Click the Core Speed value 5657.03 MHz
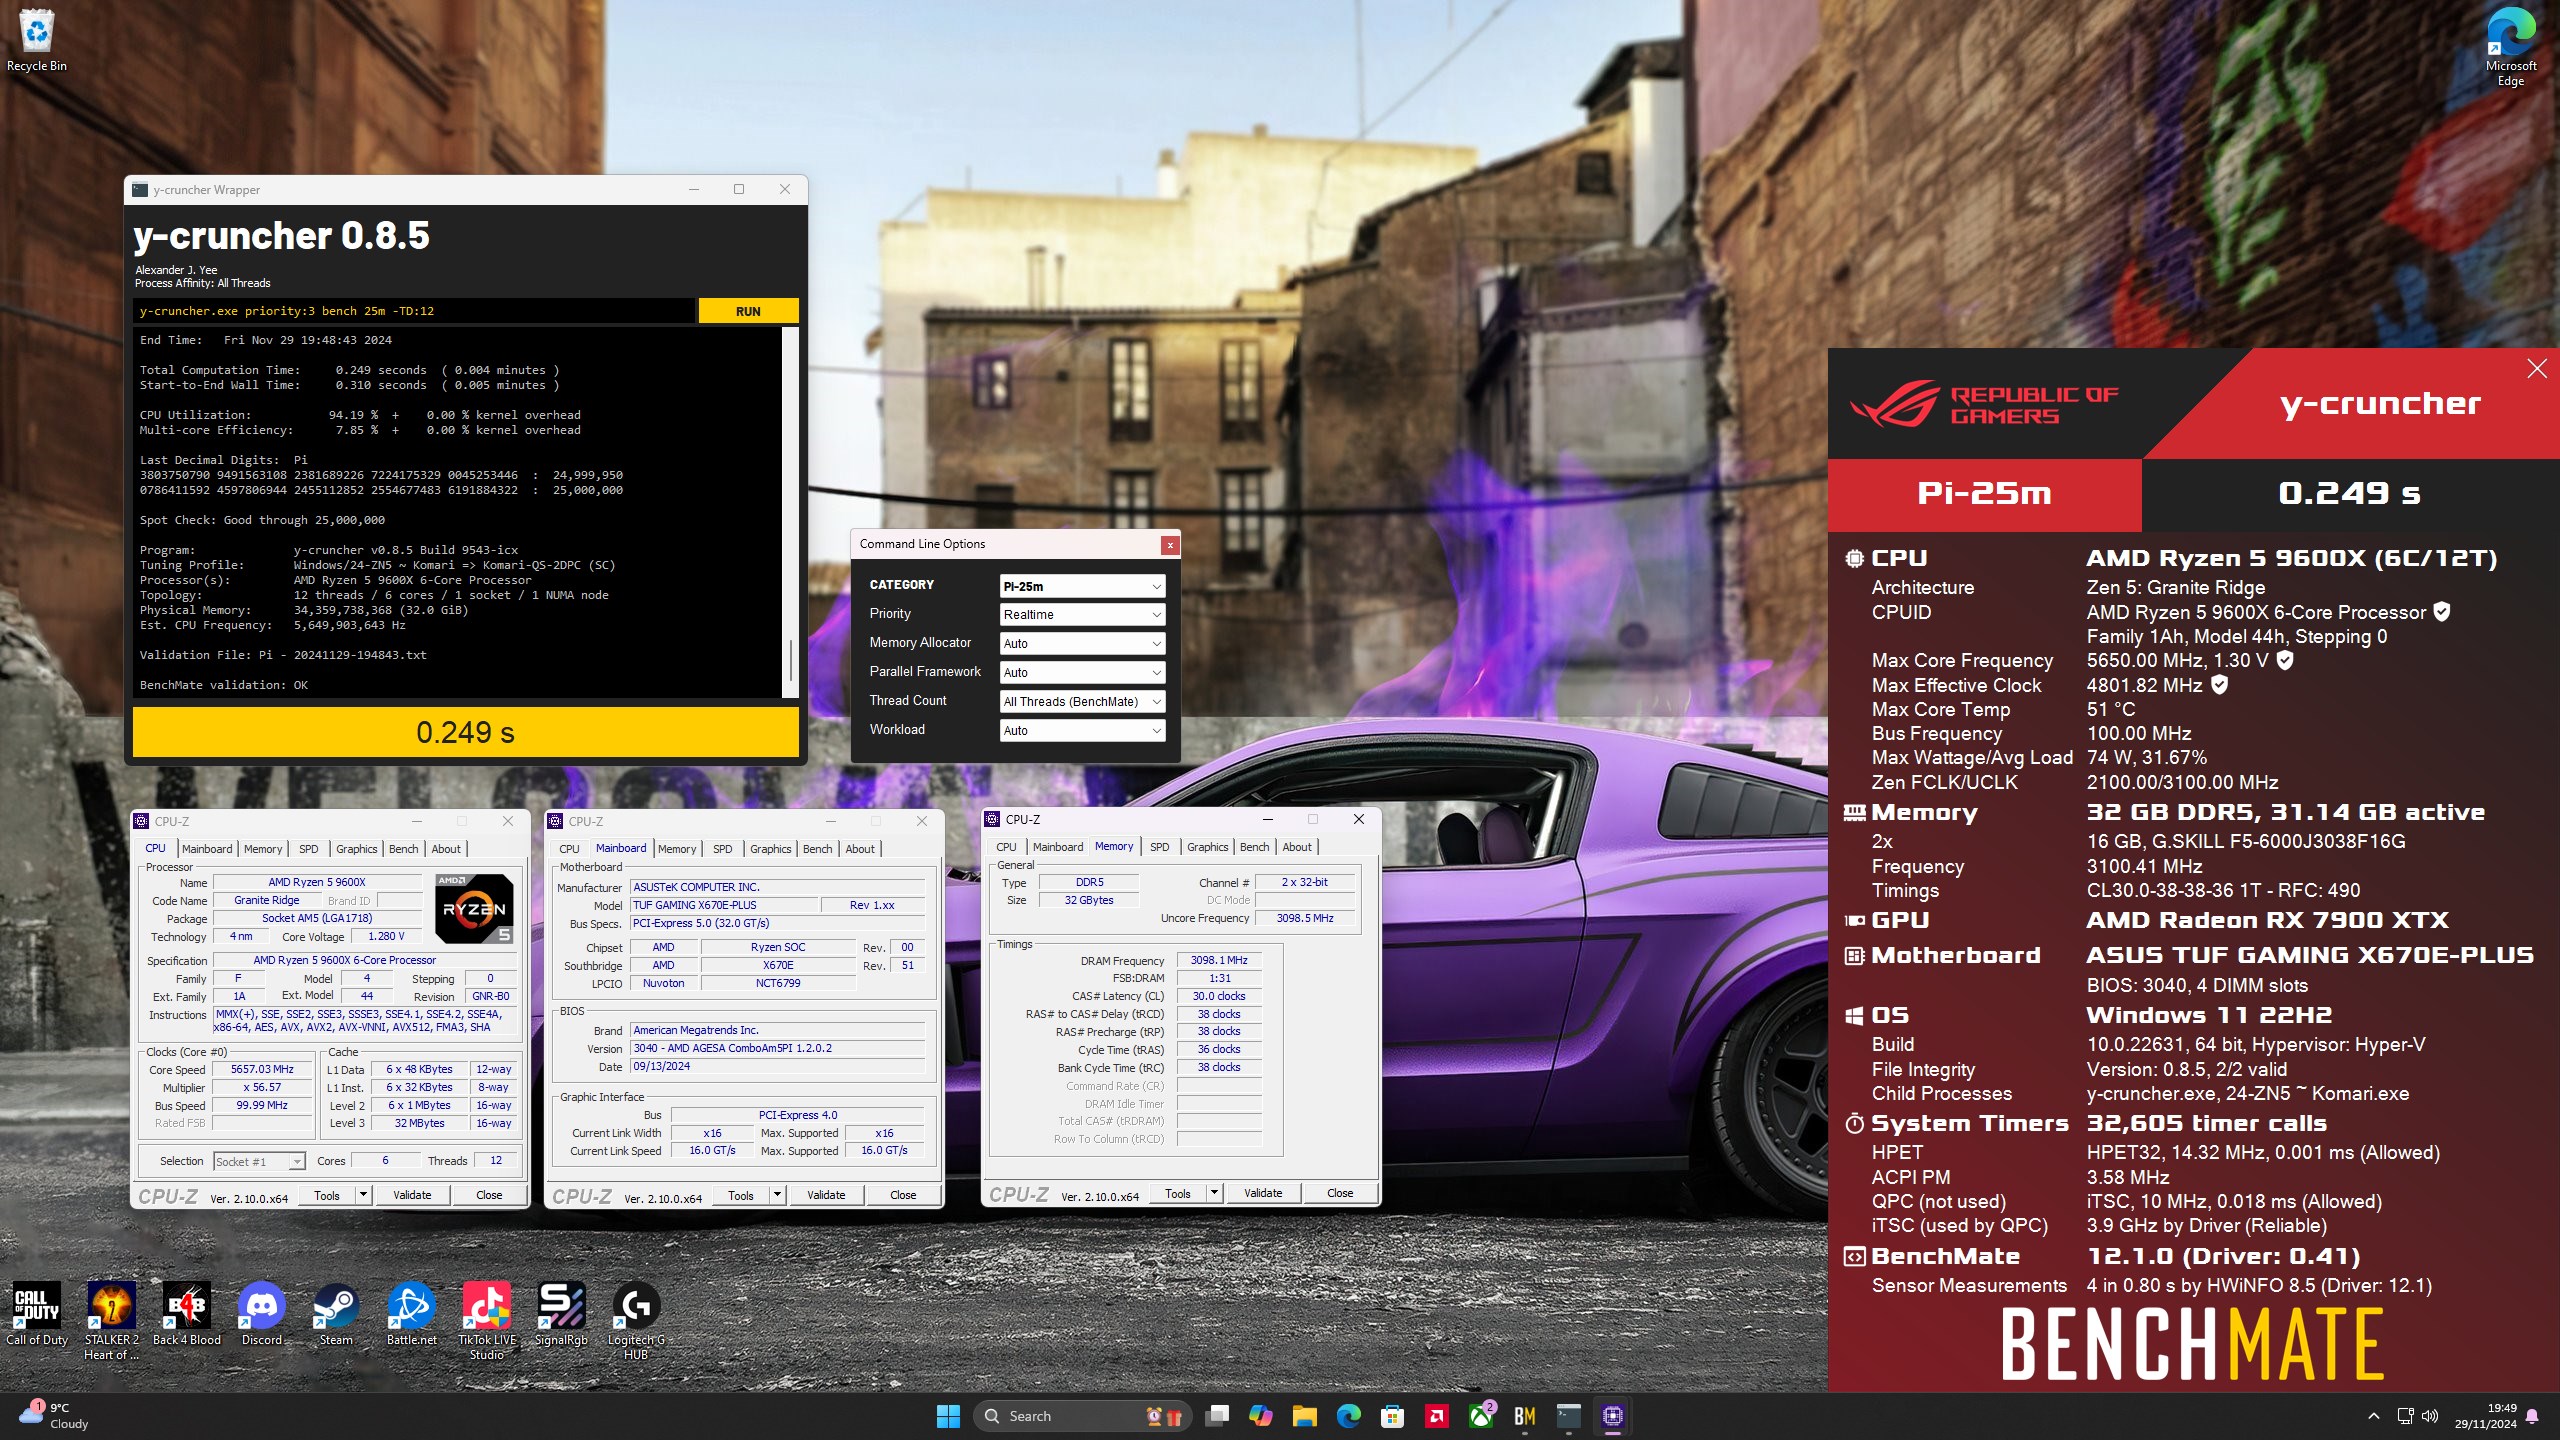This screenshot has height=1440, width=2560. coord(262,1069)
